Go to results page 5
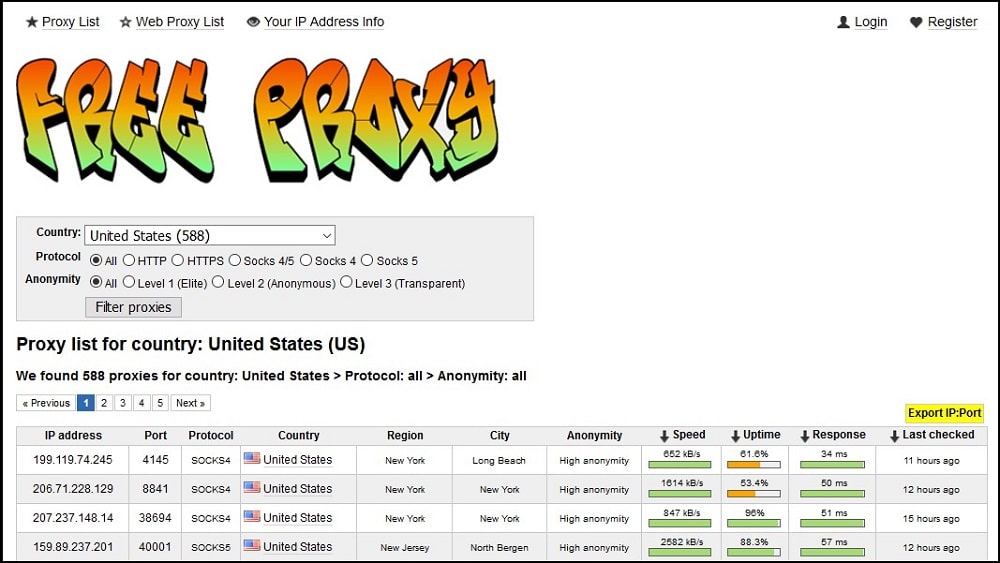Viewport: 1000px width, 563px height. [160, 403]
